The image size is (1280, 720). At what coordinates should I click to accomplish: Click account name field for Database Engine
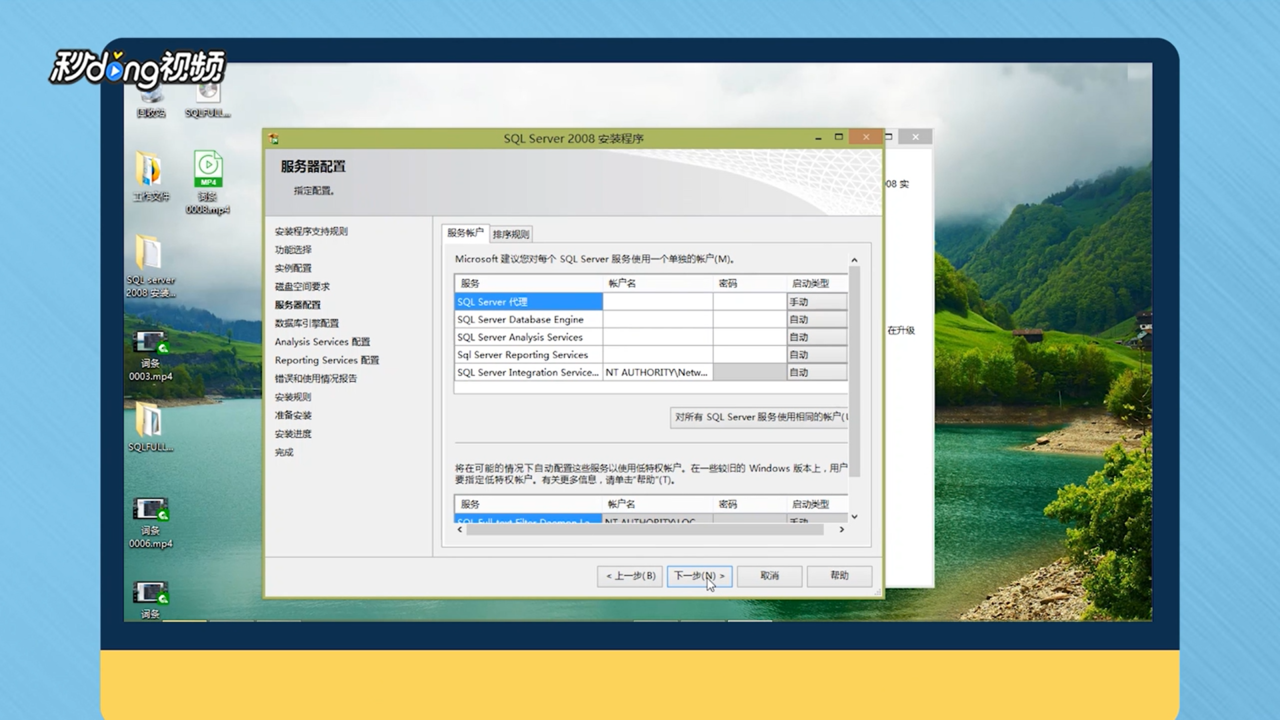pos(658,319)
